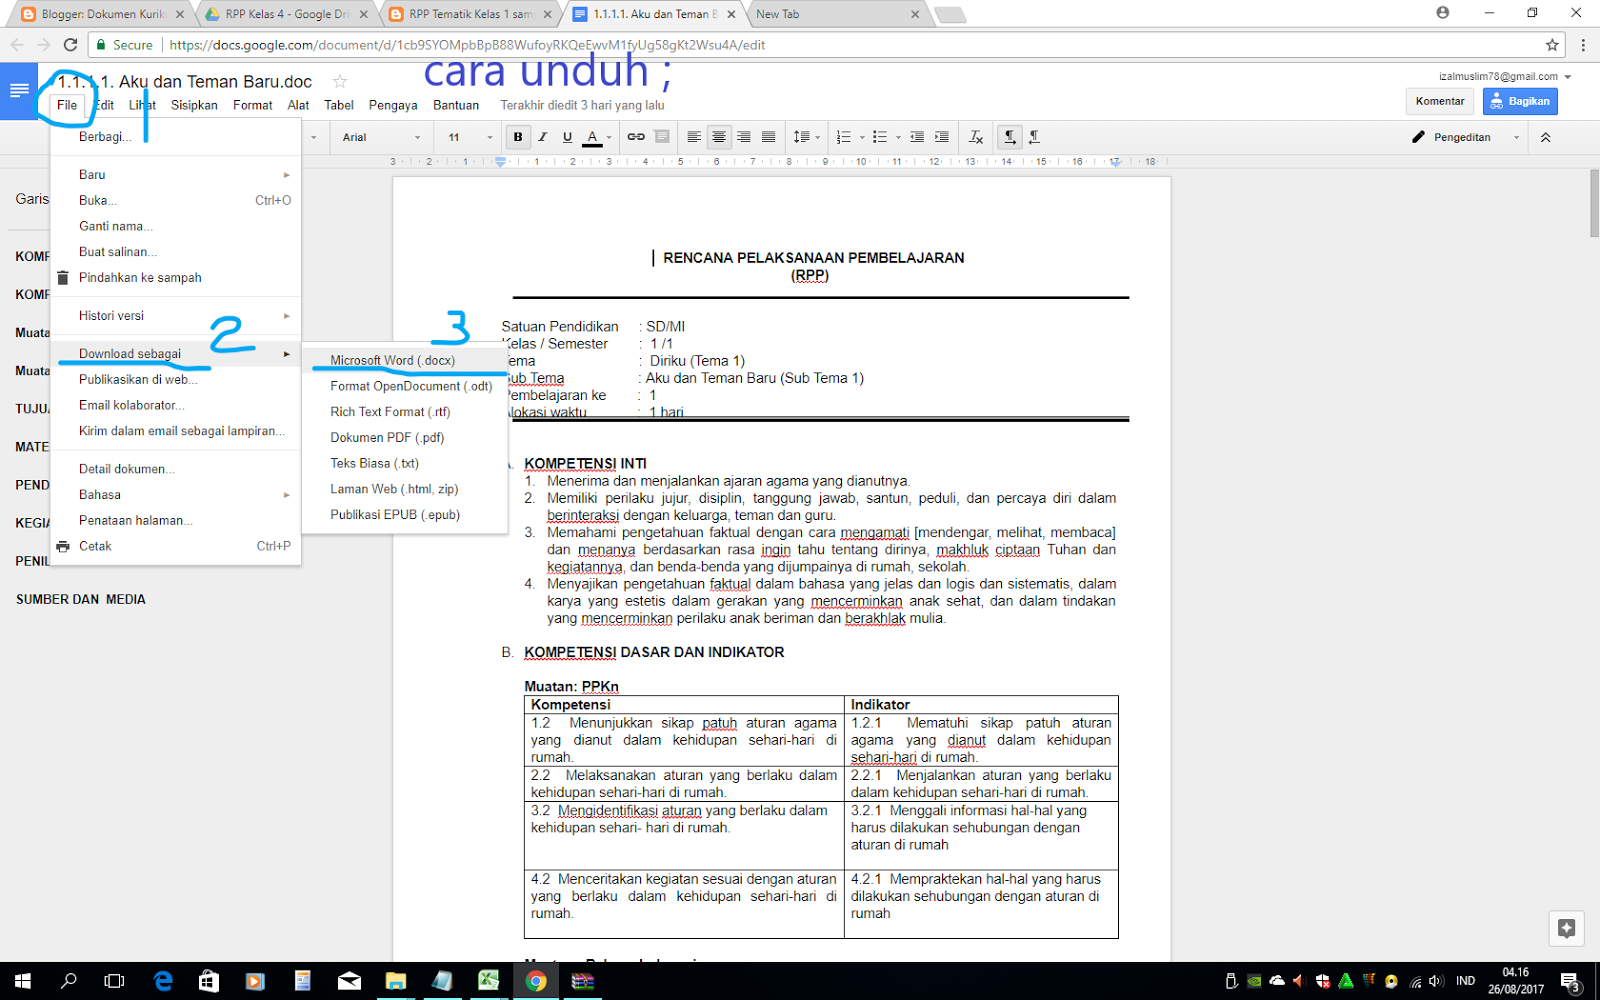Viewport: 1600px width, 1000px height.
Task: Expand the Baru submenu
Action: pyautogui.click(x=176, y=174)
